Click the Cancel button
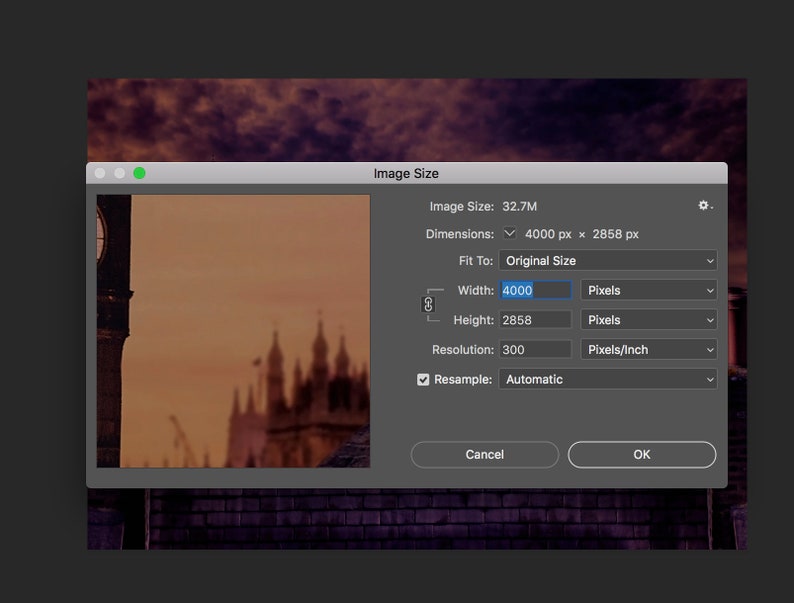 (485, 455)
